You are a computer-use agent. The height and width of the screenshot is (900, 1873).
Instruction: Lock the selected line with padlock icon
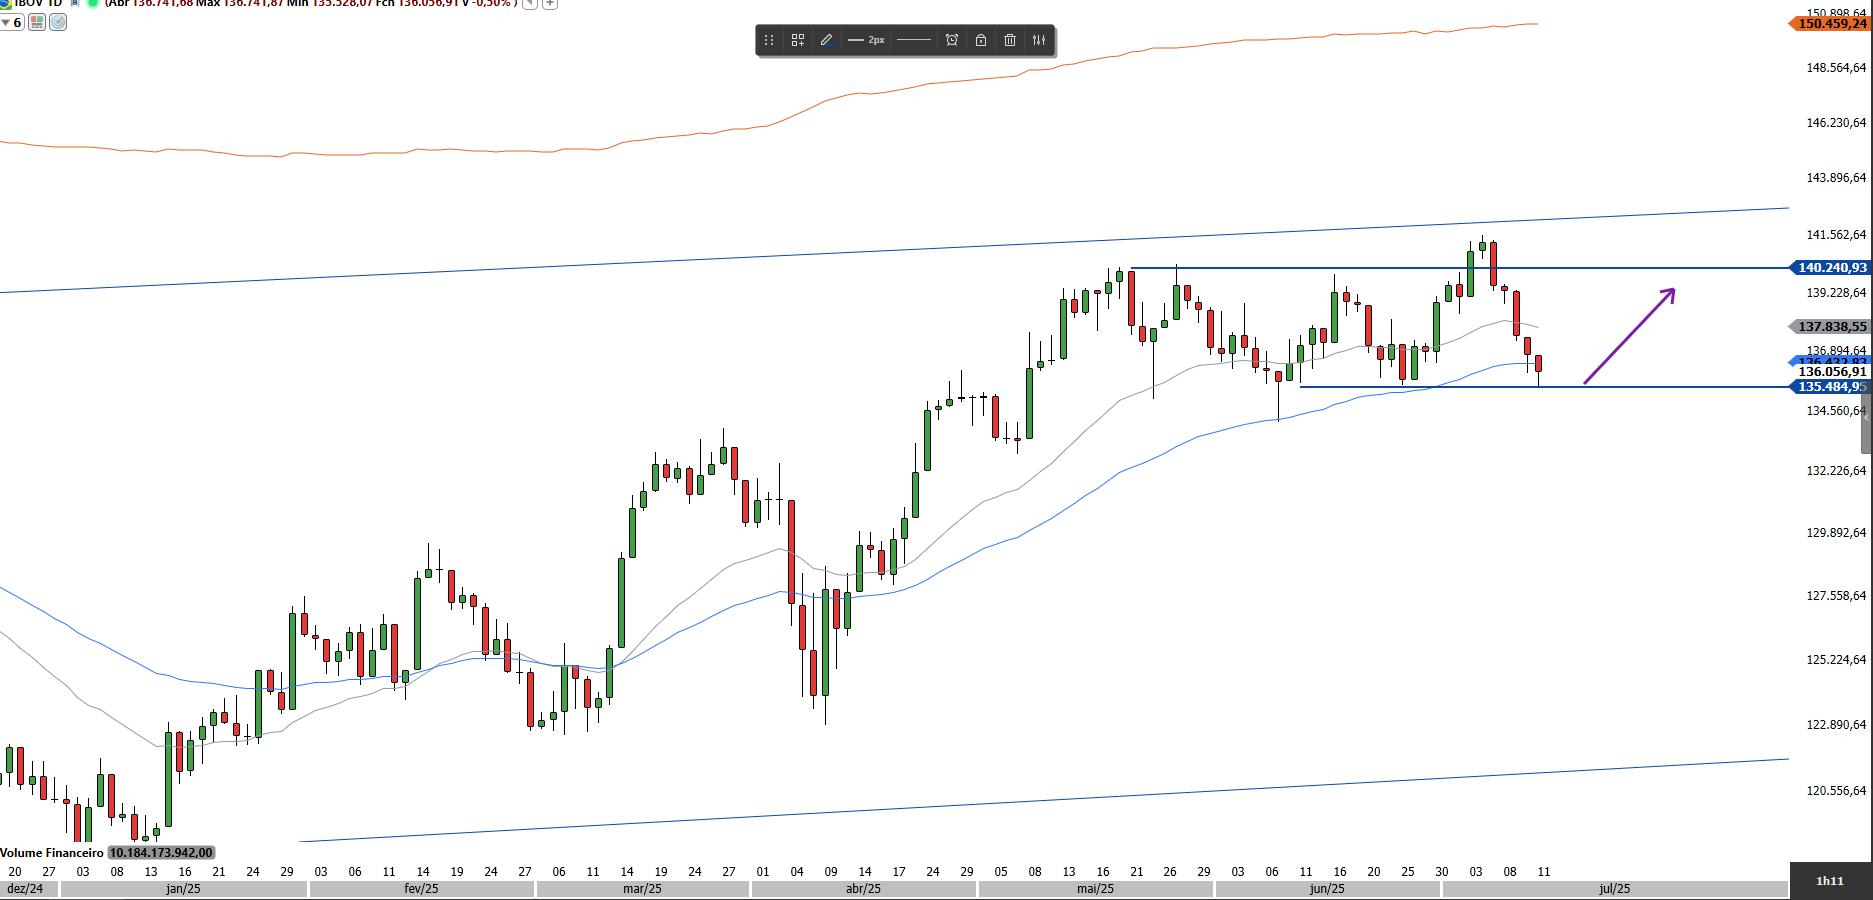[x=981, y=40]
